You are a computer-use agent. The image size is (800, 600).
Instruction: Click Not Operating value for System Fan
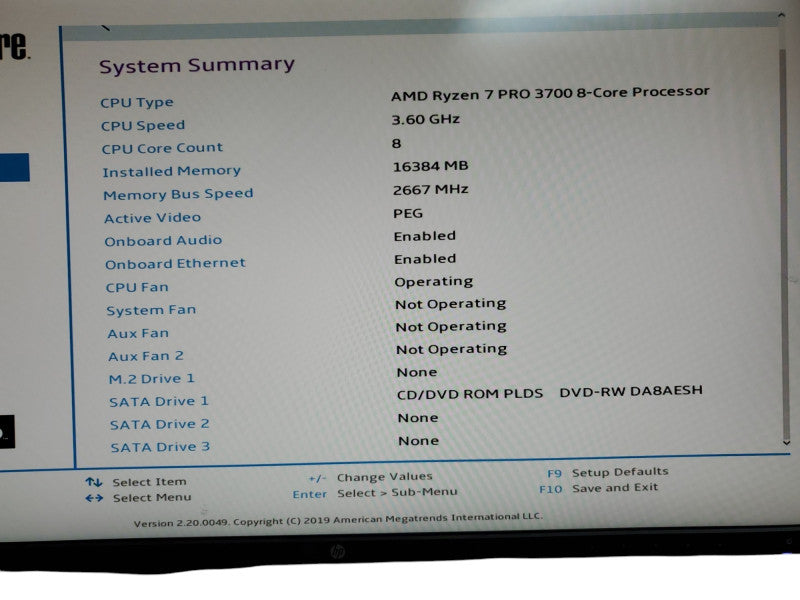pyautogui.click(x=451, y=304)
